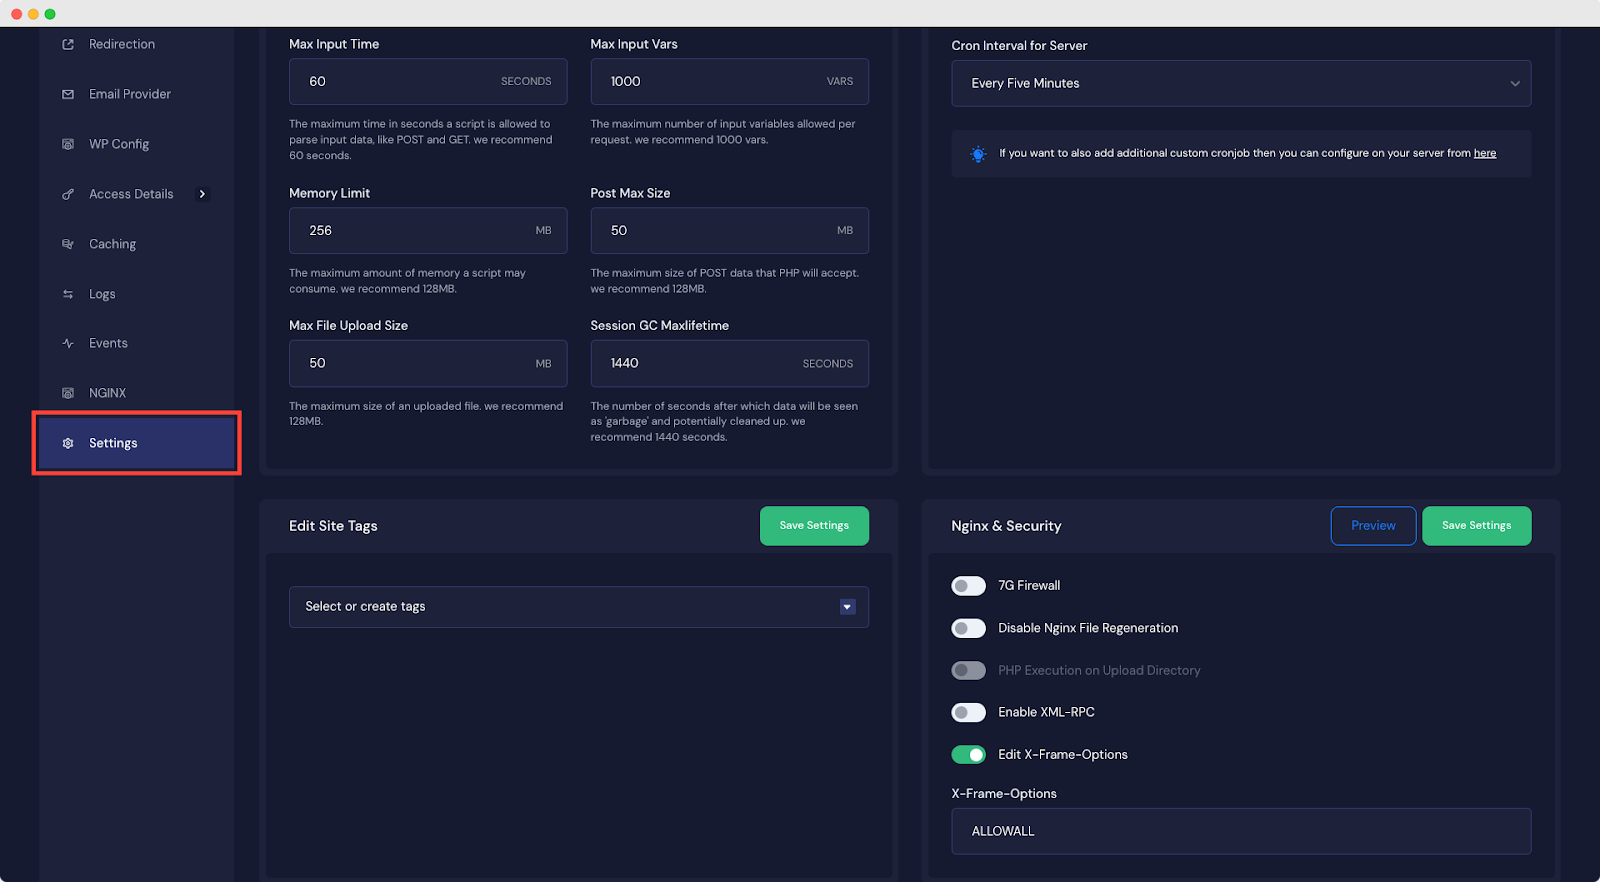Click the lightbulb tip icon
This screenshot has width=1600, height=882.
pos(978,154)
